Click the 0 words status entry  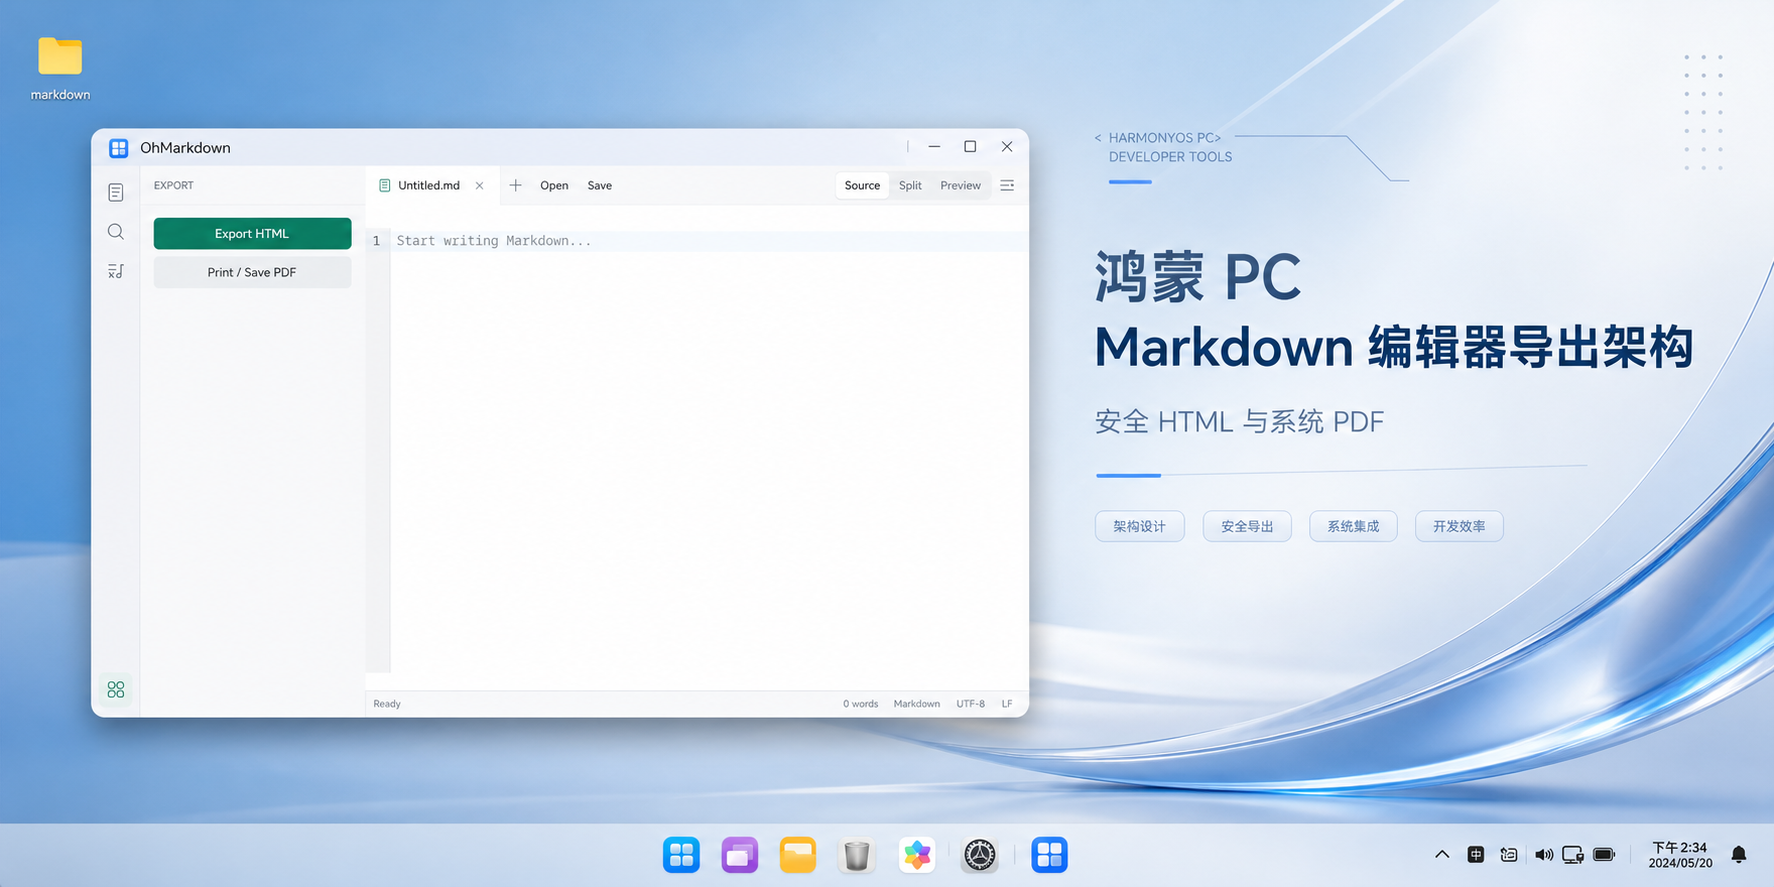pyautogui.click(x=860, y=704)
